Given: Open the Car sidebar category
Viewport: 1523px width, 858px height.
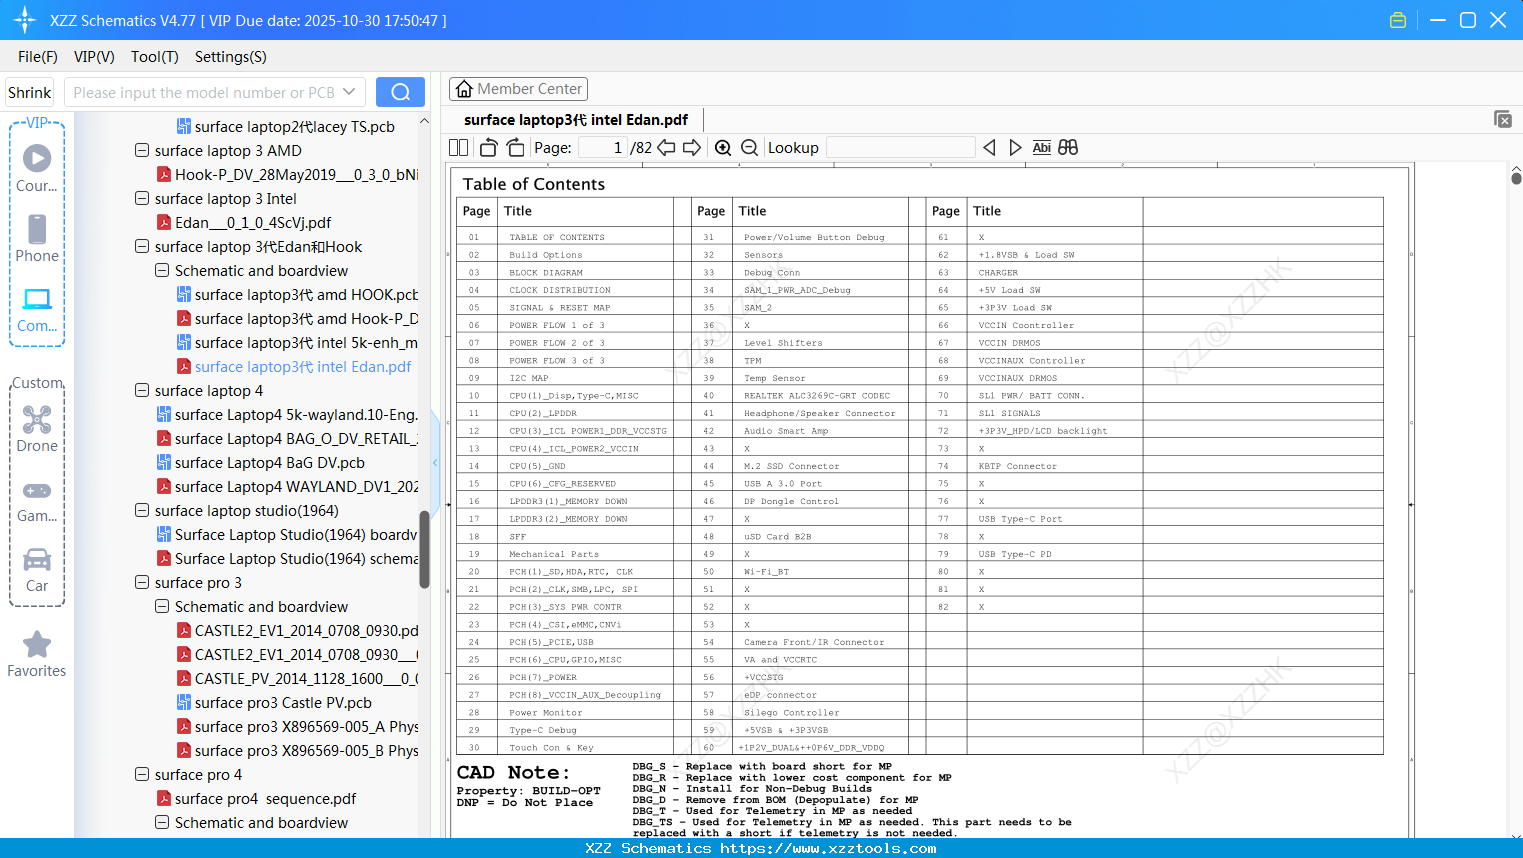Looking at the screenshot, I should click(37, 571).
